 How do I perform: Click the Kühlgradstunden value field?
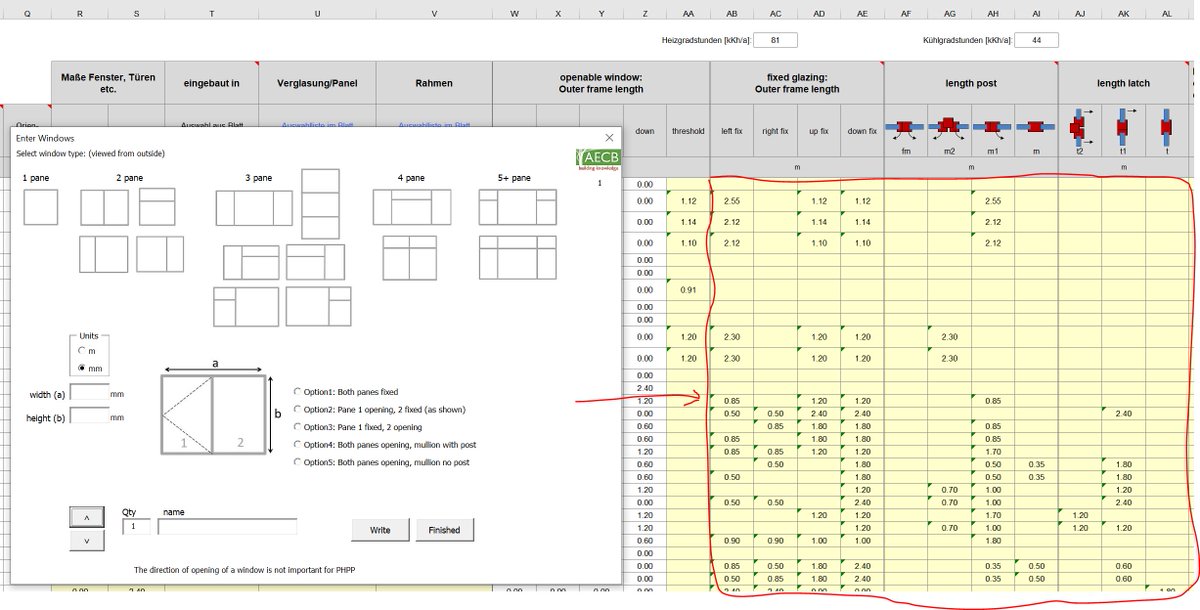[1037, 40]
